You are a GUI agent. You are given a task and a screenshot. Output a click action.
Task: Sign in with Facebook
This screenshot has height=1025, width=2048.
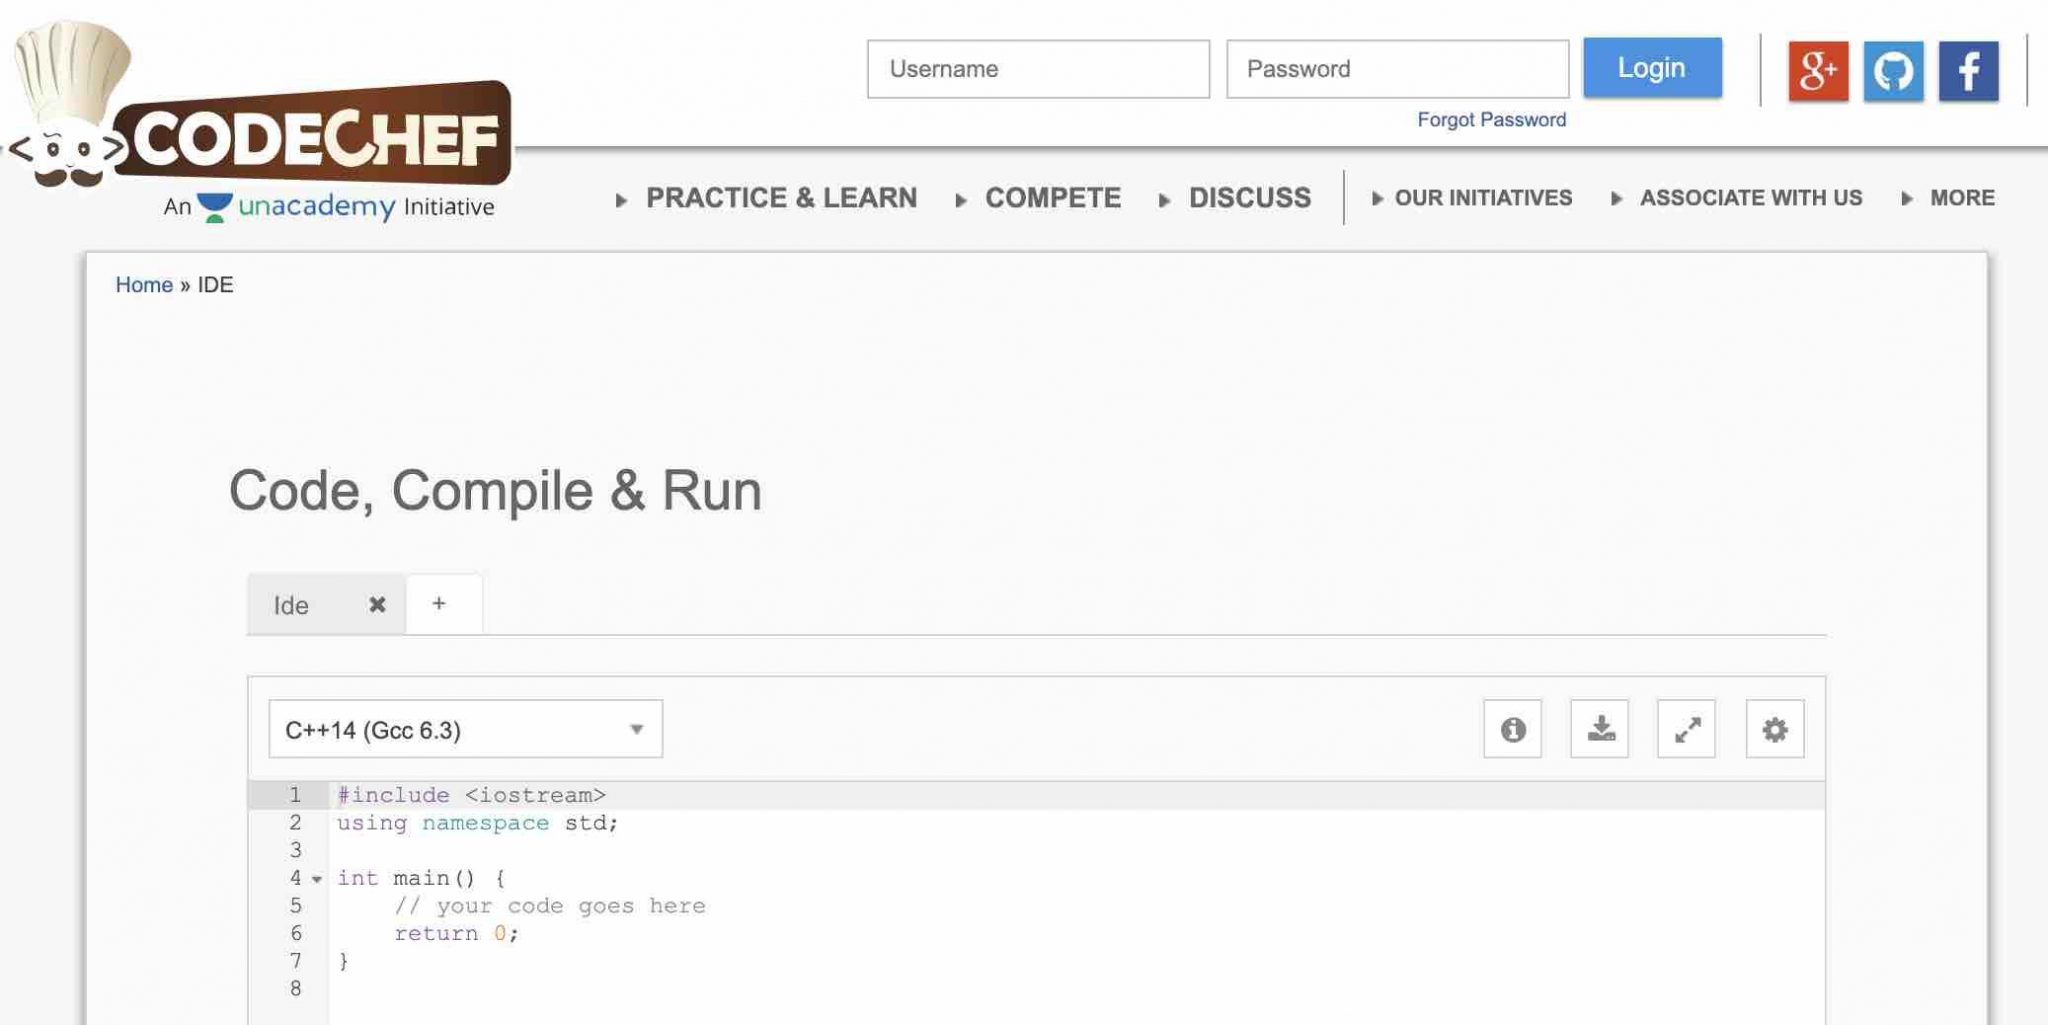[x=1967, y=70]
